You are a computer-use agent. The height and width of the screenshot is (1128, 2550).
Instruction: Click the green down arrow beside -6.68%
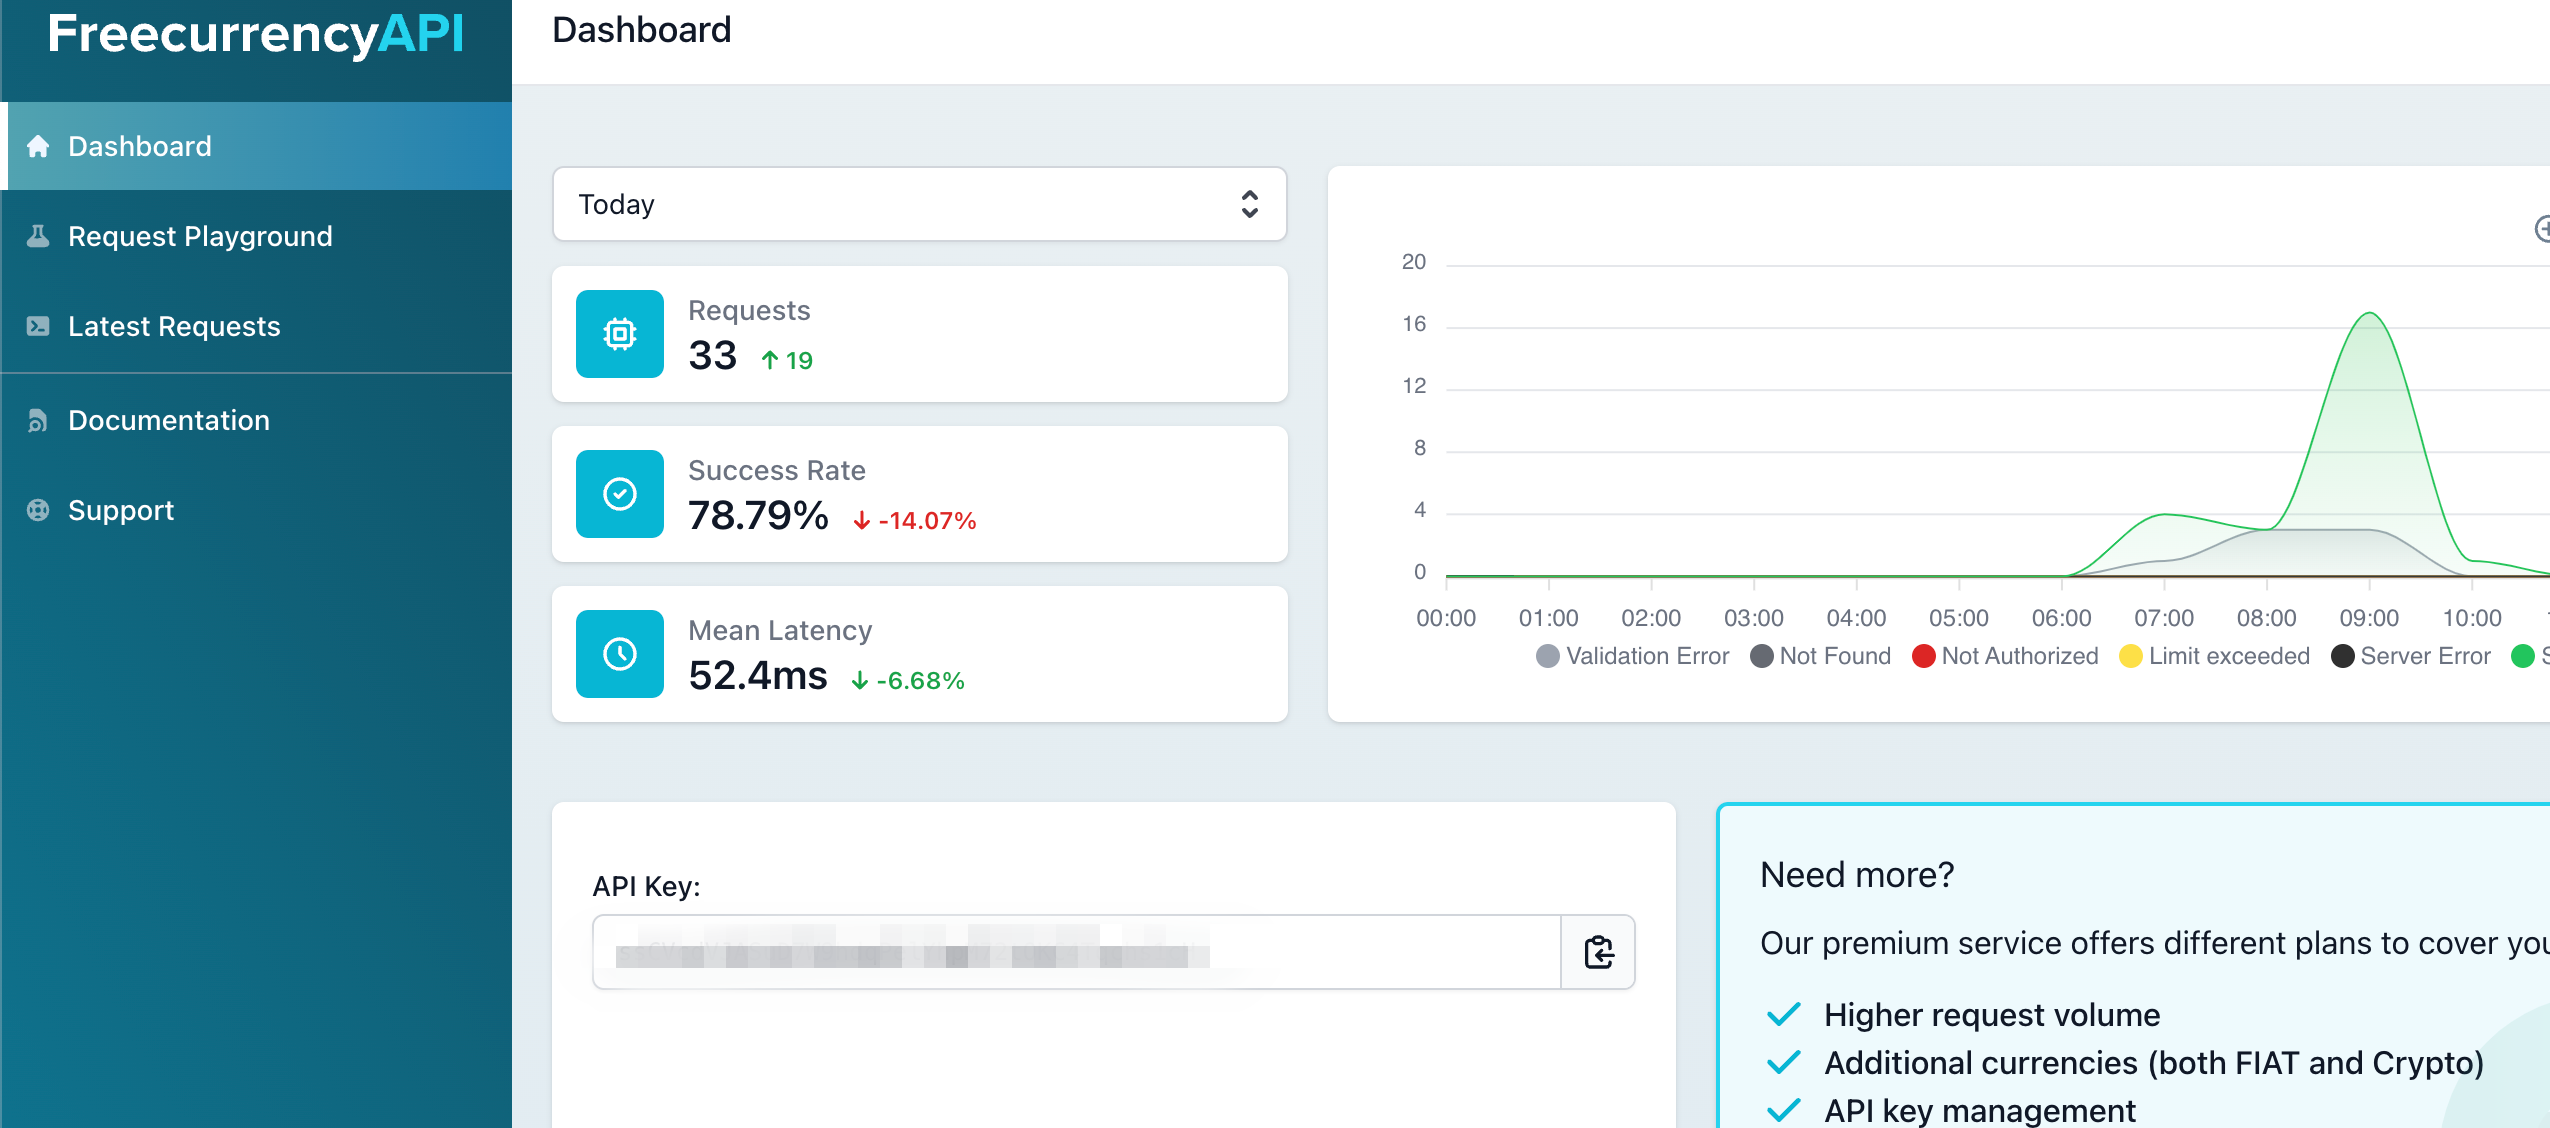[x=859, y=681]
